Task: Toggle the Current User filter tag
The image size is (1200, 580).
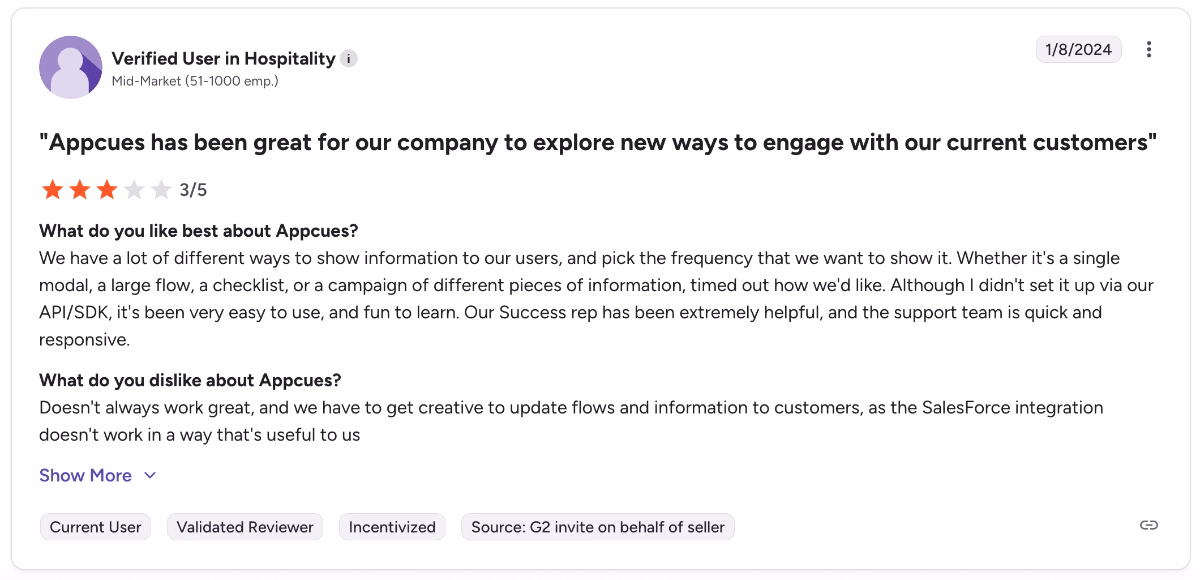Action: click(95, 527)
